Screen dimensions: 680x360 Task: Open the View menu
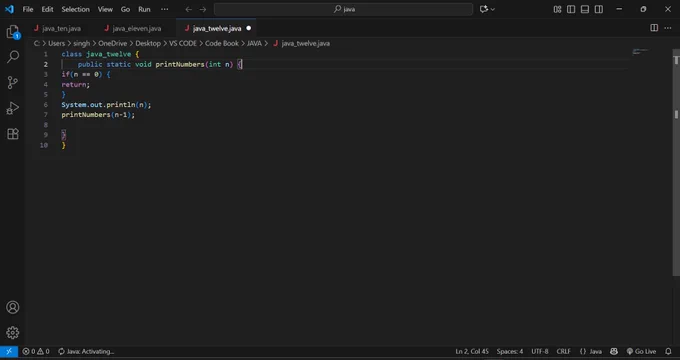pos(105,9)
